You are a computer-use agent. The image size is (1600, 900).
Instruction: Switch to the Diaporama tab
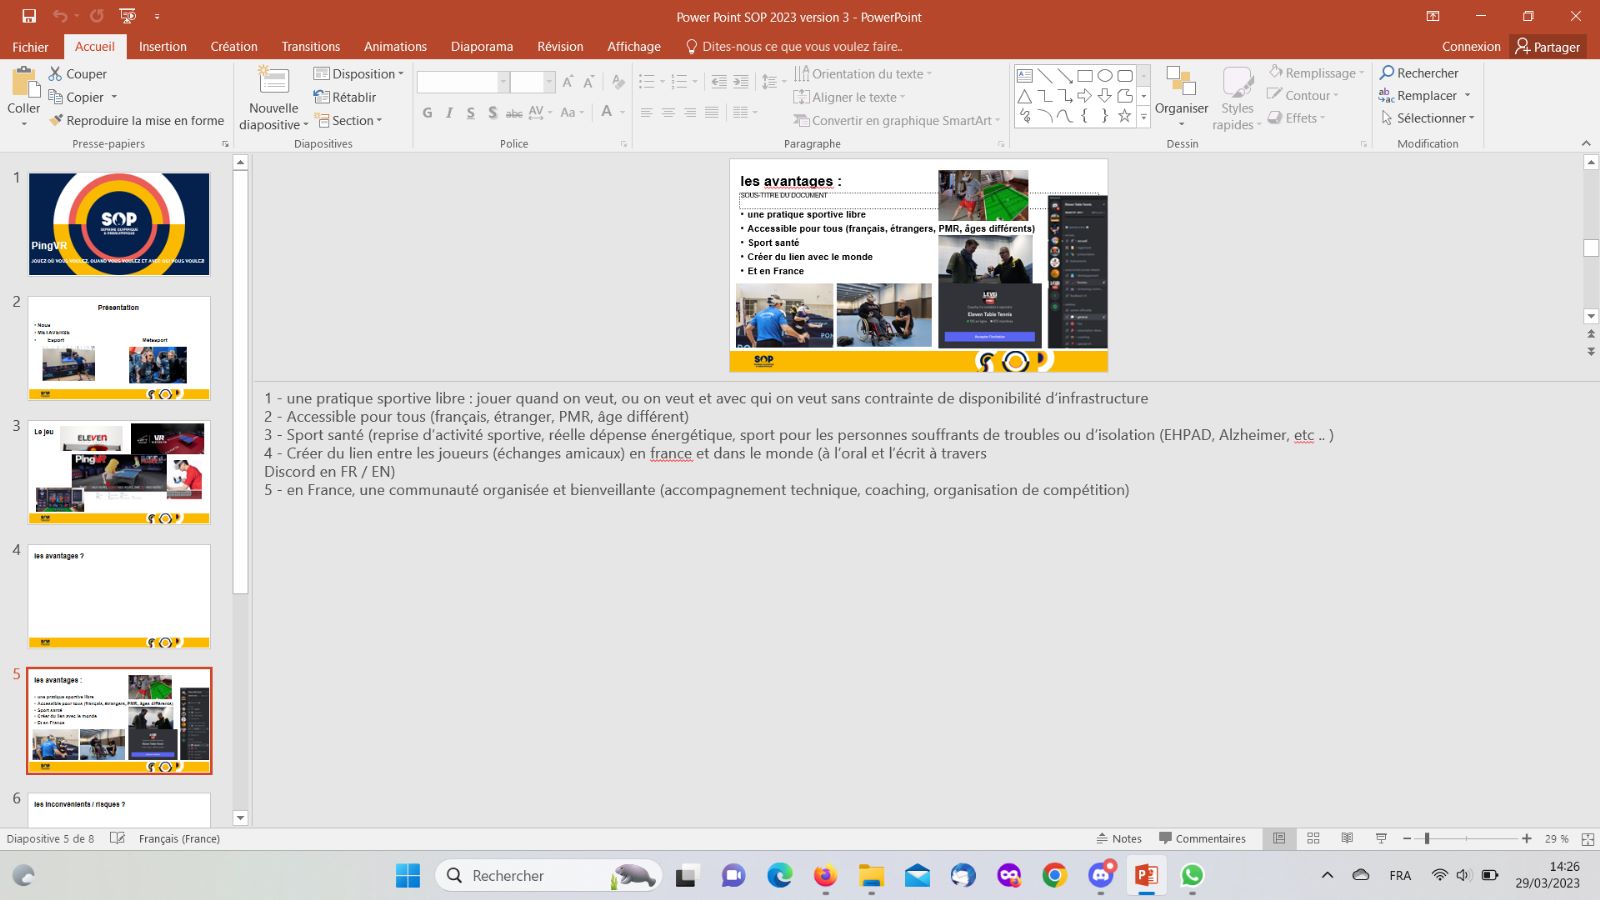click(481, 47)
